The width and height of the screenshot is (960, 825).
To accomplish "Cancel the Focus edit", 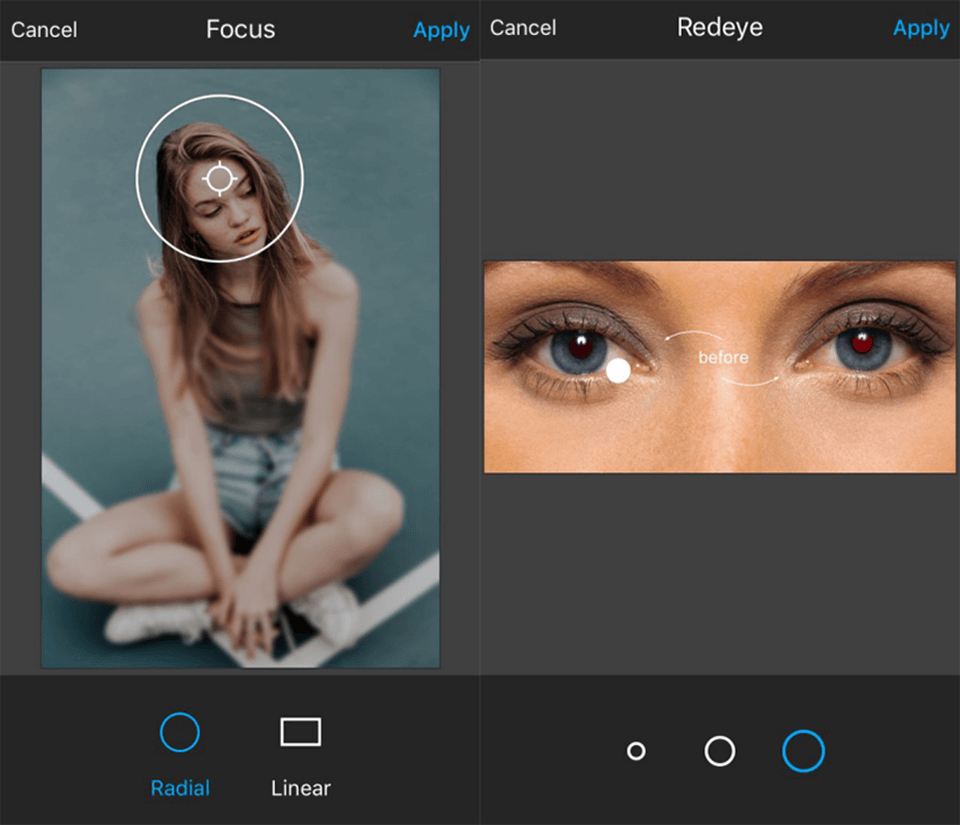I will pyautogui.click(x=44, y=30).
